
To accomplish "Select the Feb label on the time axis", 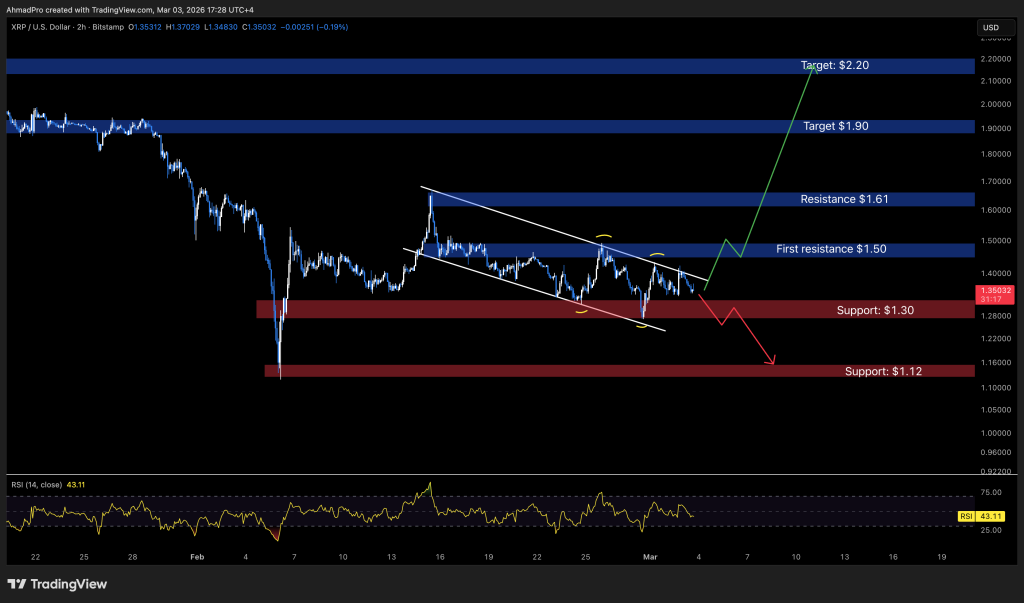I will pos(196,557).
